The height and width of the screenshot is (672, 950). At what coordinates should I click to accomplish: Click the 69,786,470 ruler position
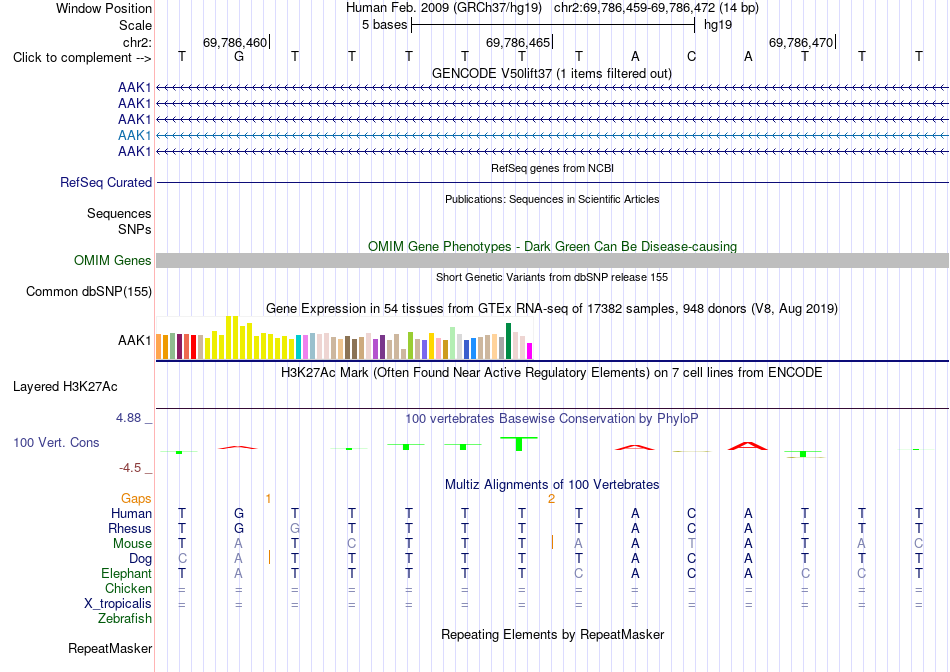click(801, 42)
